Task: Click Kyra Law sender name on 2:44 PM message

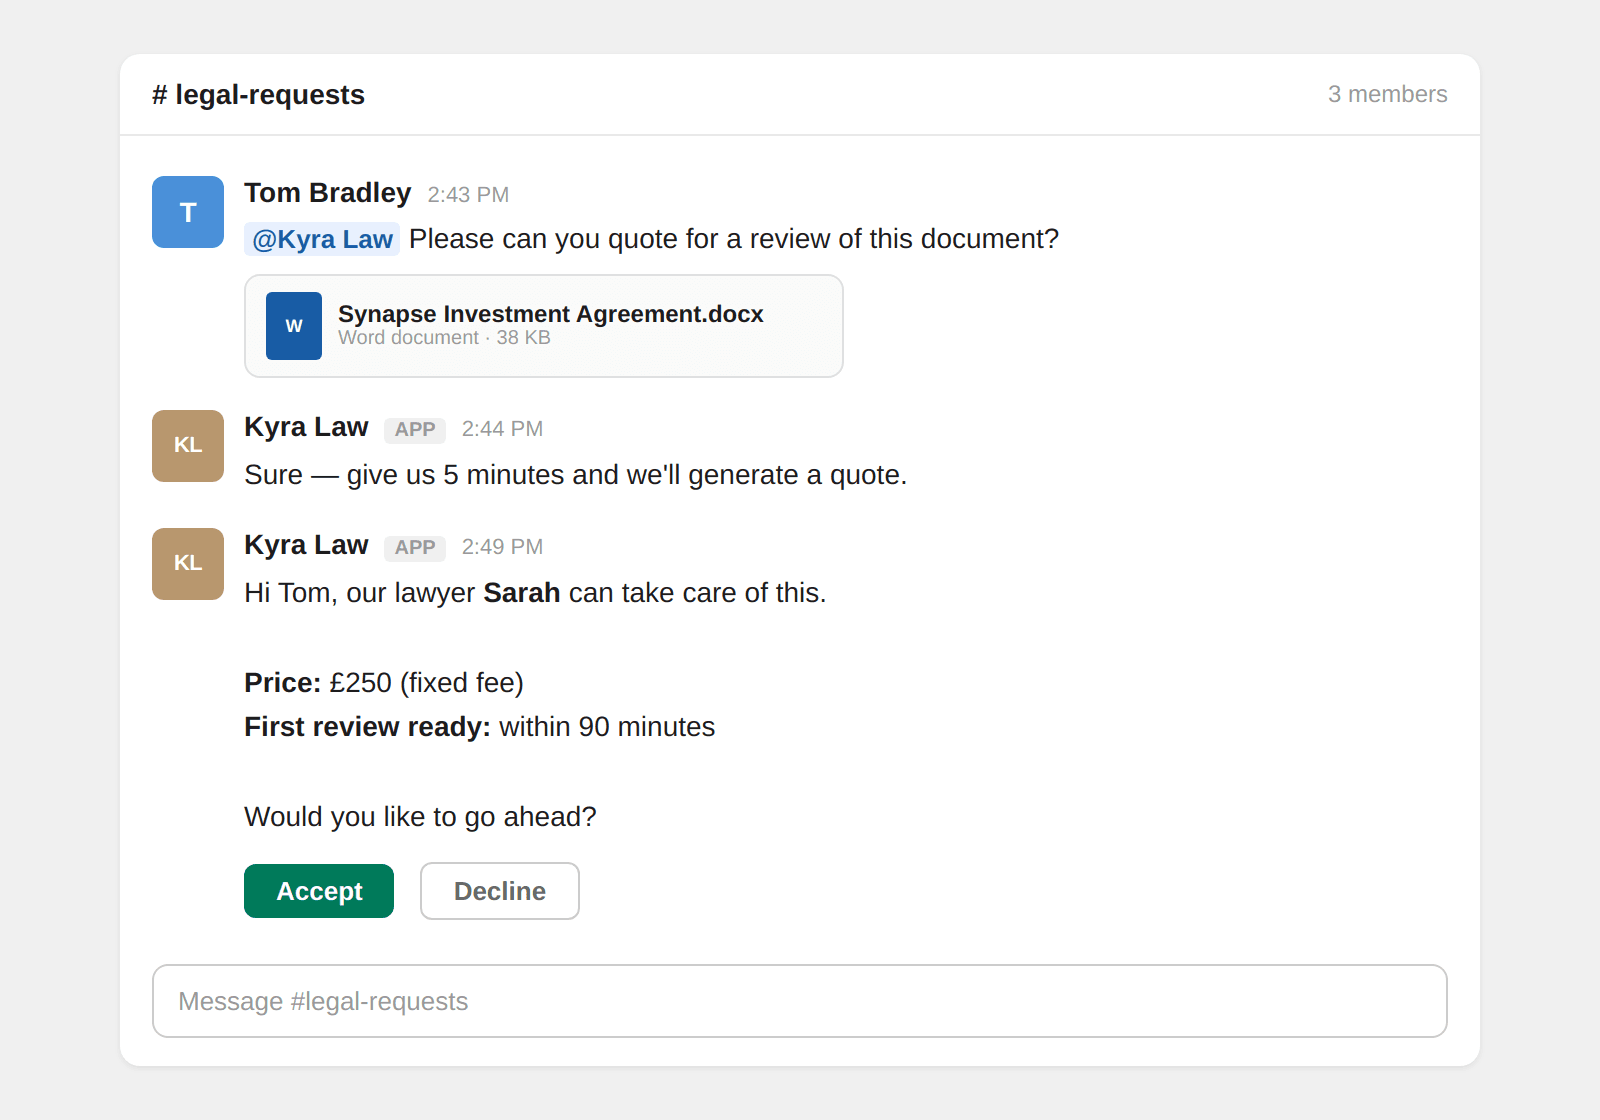Action: pyautogui.click(x=306, y=427)
